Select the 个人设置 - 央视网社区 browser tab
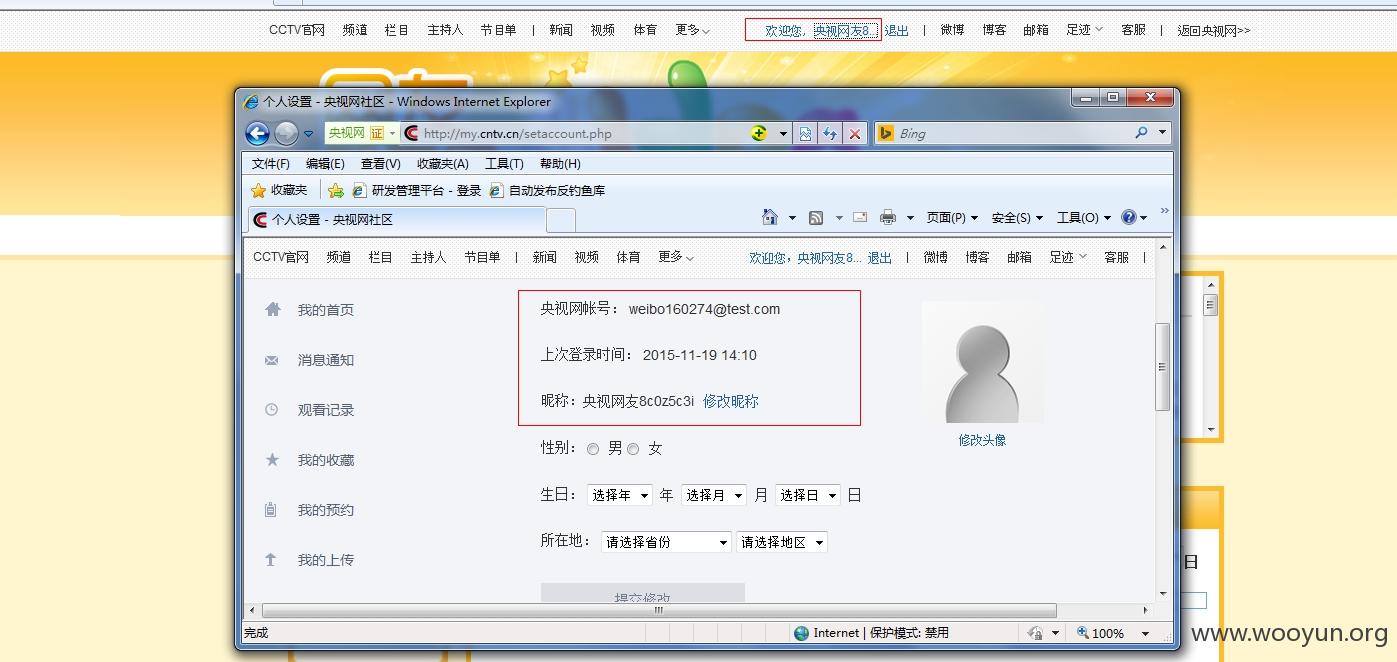The image size is (1397, 662). coord(396,220)
